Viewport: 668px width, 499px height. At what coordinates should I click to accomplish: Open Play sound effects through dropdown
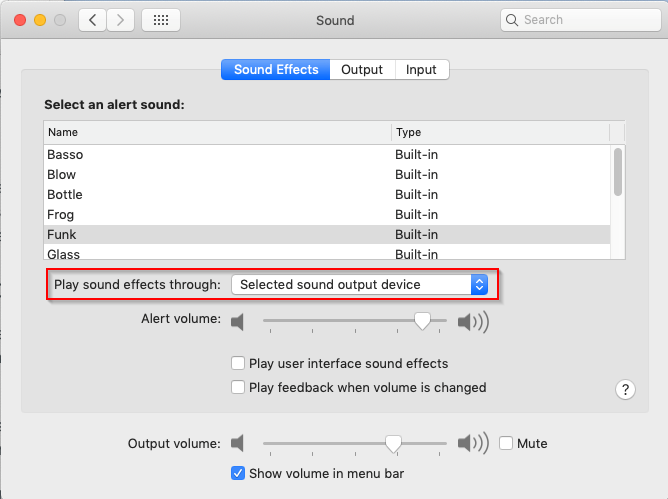(x=360, y=284)
